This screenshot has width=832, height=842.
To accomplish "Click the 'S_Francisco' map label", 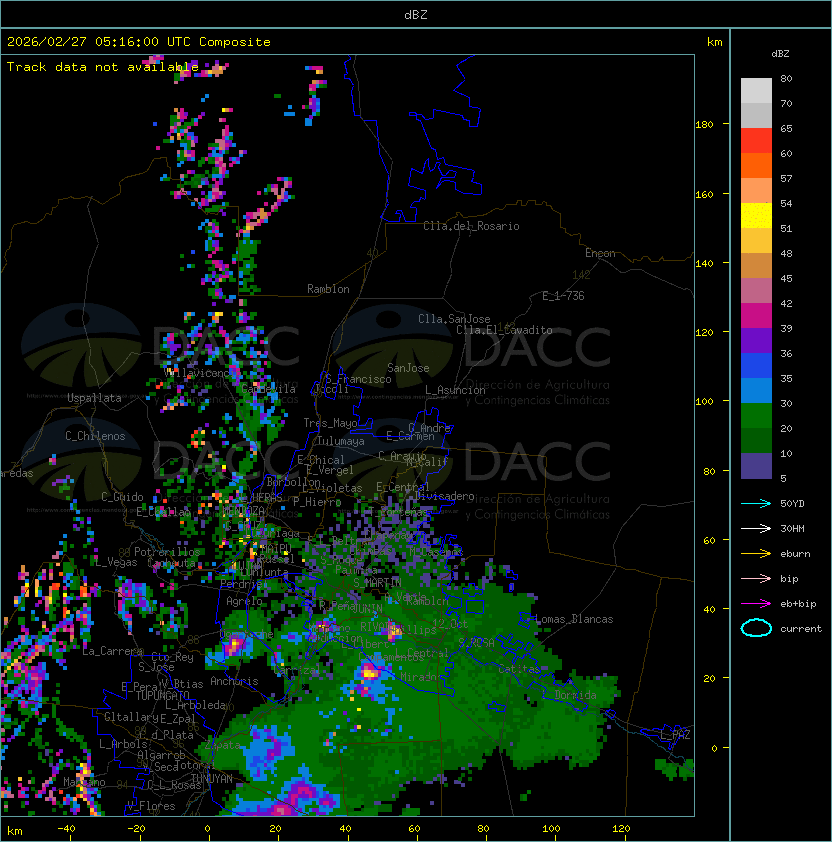I will click(x=359, y=379).
